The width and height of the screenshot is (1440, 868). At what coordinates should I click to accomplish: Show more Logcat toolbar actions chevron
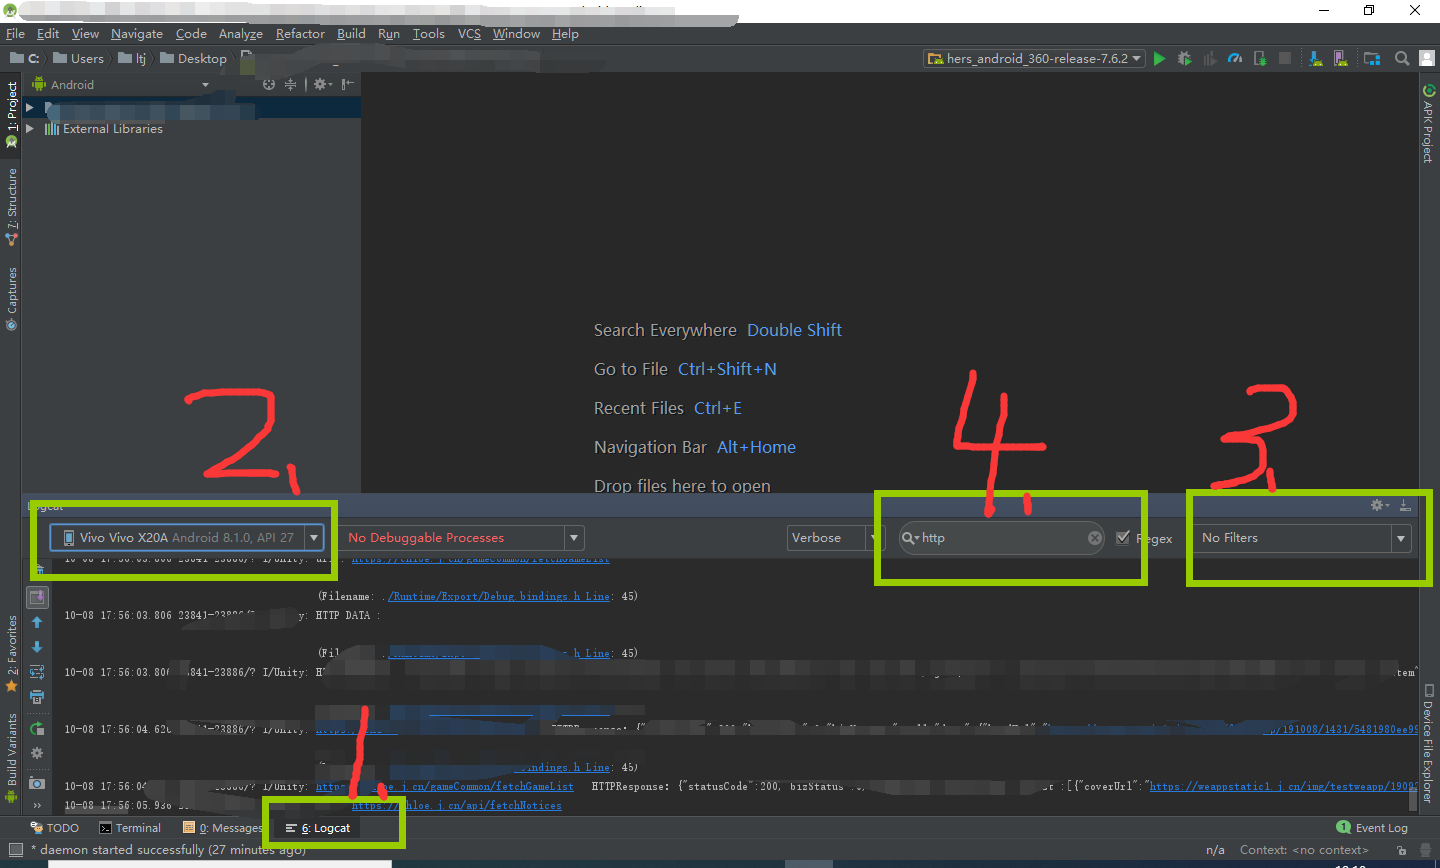click(37, 805)
